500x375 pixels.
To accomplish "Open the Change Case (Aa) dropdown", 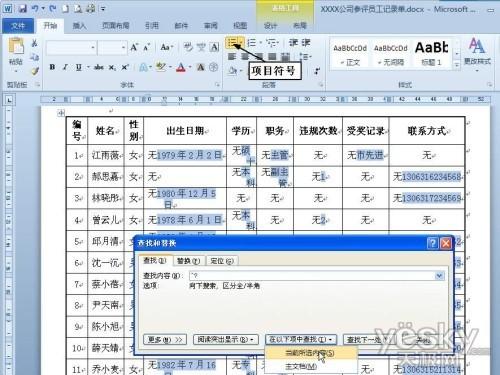I will (x=166, y=47).
